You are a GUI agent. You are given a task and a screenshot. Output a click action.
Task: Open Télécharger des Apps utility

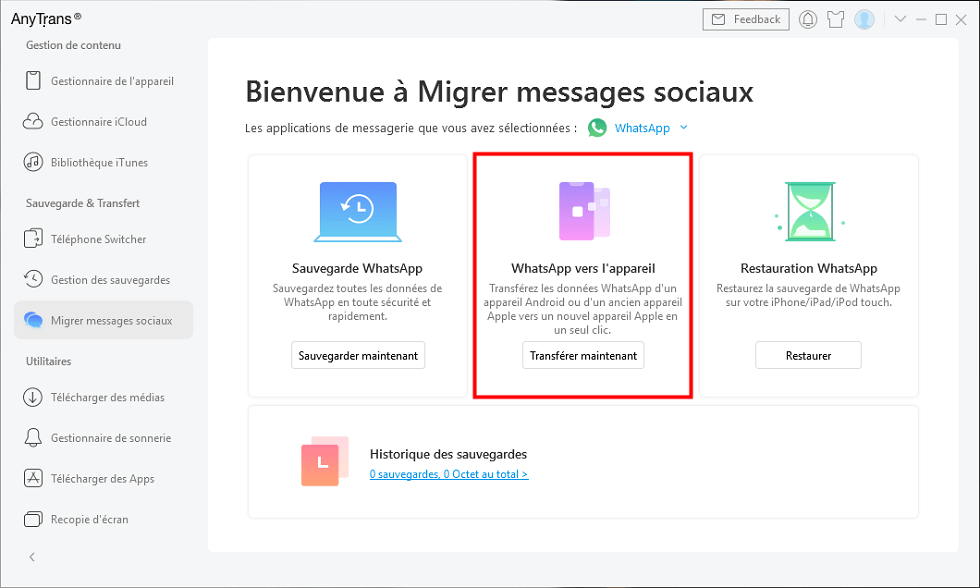pos(104,478)
